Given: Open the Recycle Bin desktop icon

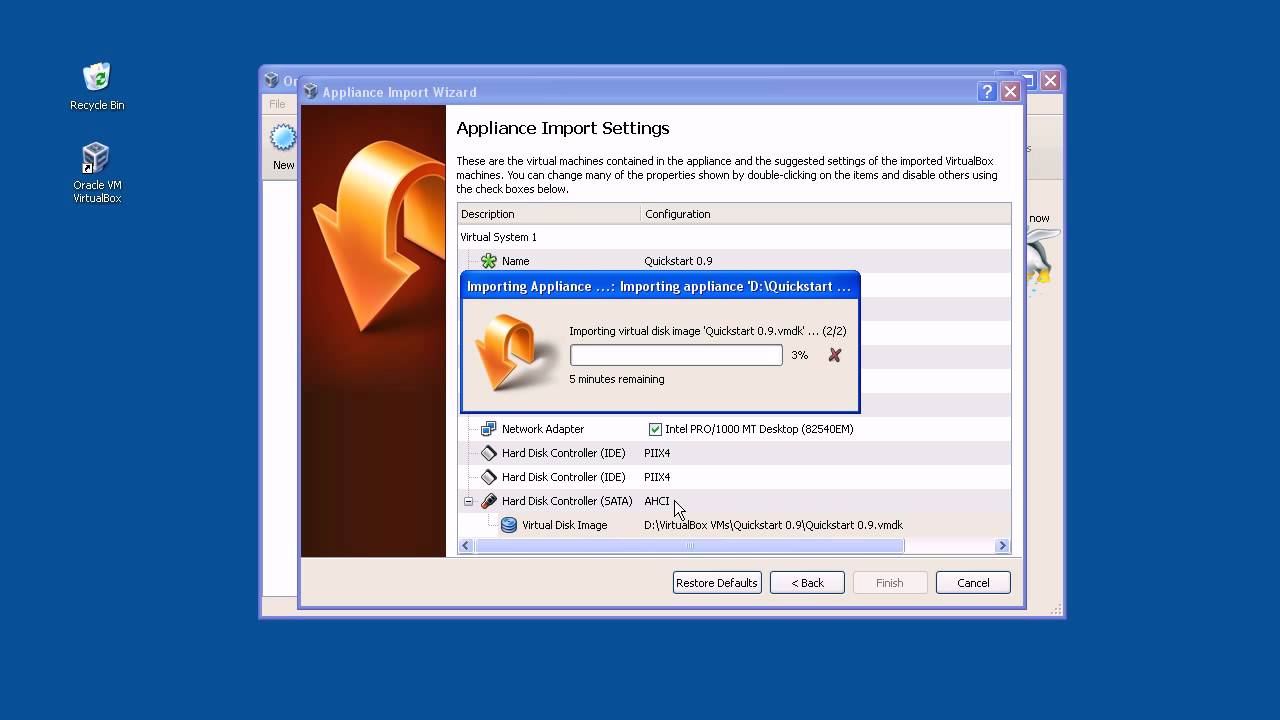Looking at the screenshot, I should coord(97,86).
